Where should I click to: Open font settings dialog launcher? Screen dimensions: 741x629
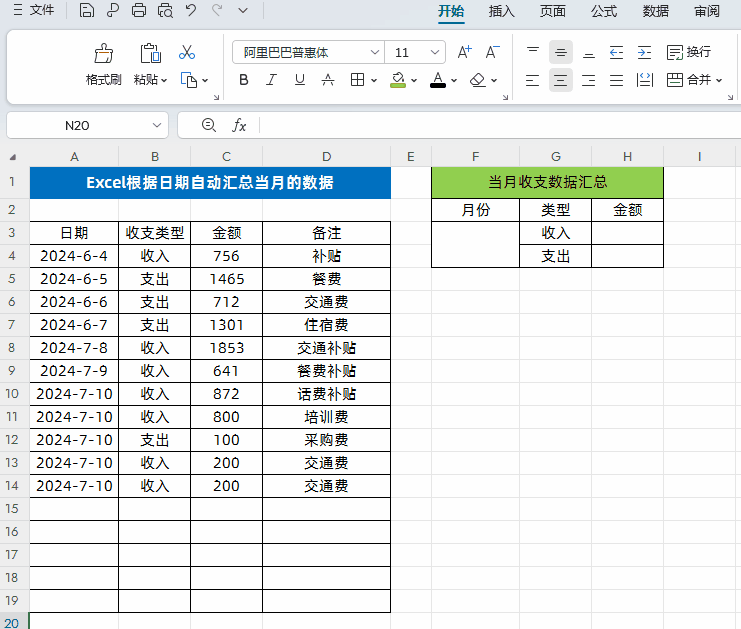click(505, 97)
